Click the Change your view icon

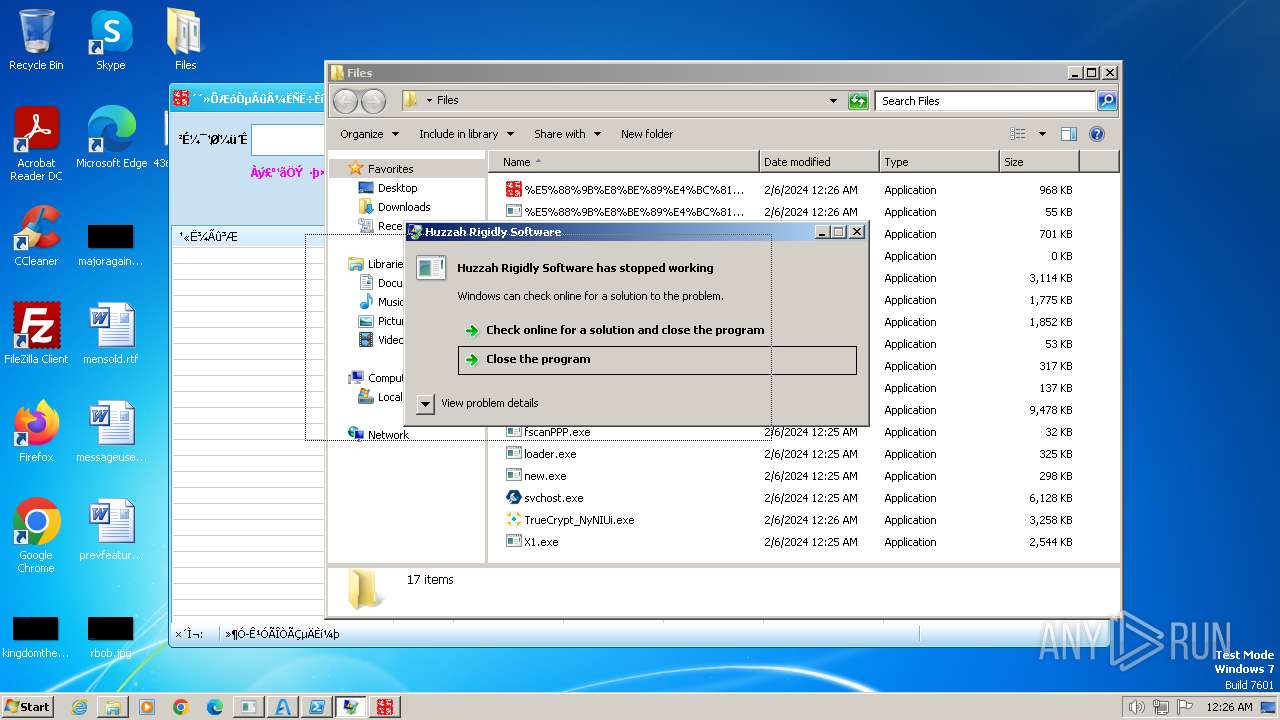point(1018,134)
